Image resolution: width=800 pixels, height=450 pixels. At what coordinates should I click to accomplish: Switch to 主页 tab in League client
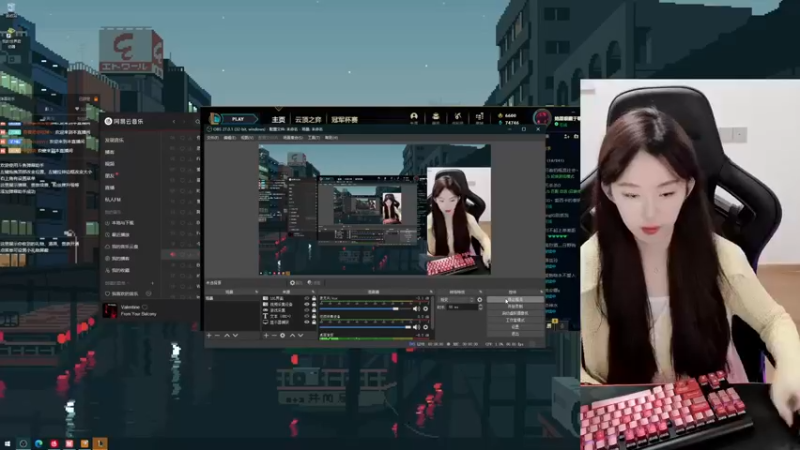[278, 119]
